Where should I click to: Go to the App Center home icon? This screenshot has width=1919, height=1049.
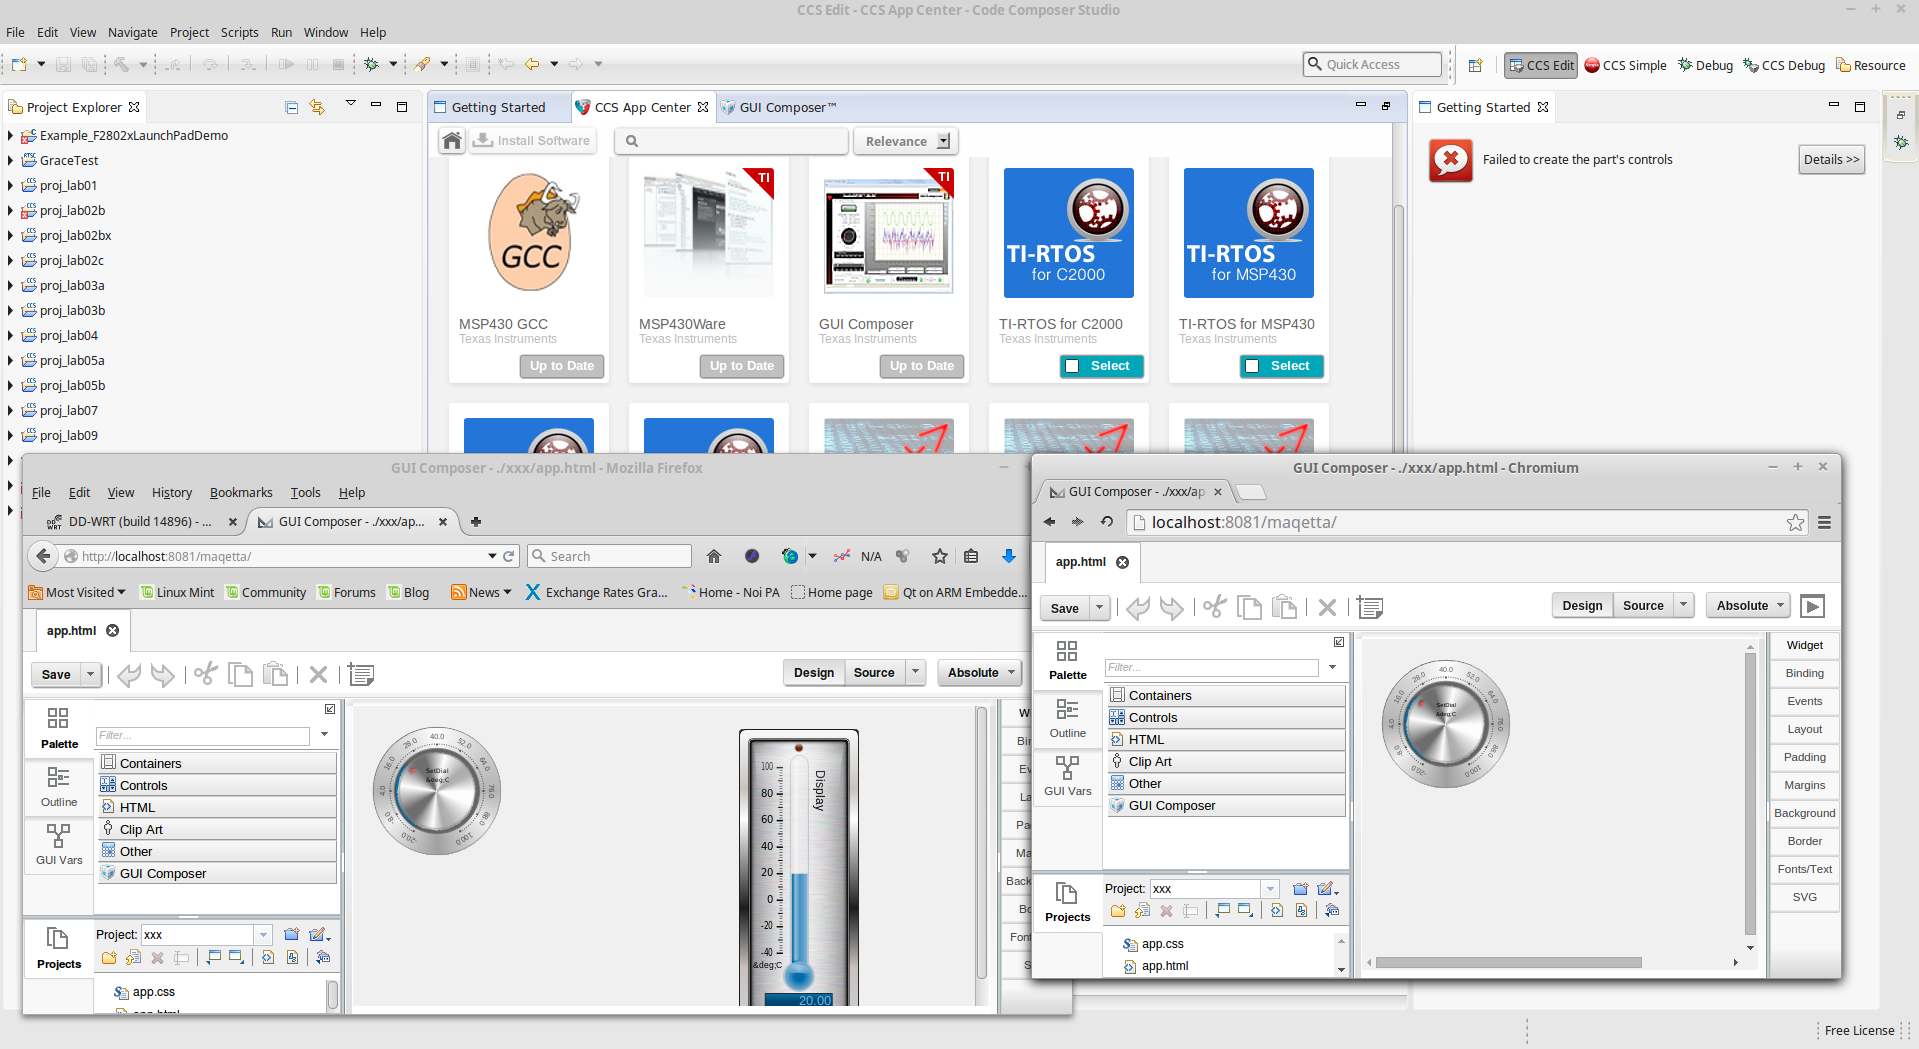coord(452,141)
